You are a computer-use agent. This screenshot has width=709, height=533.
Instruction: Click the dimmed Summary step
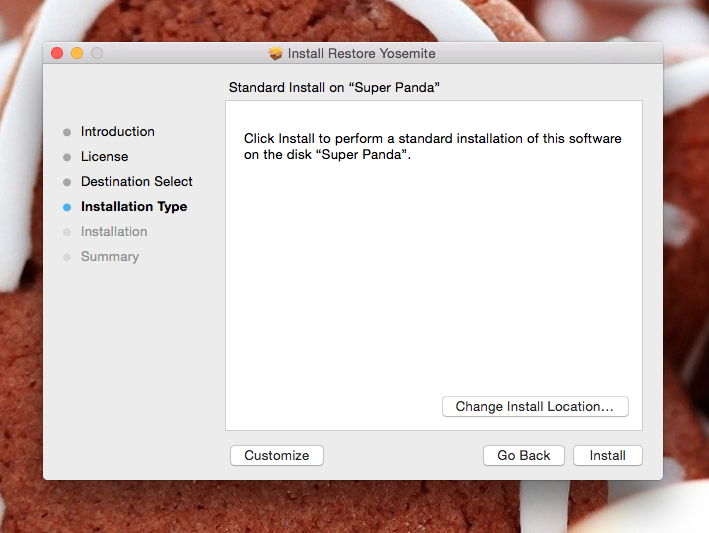[x=110, y=257]
